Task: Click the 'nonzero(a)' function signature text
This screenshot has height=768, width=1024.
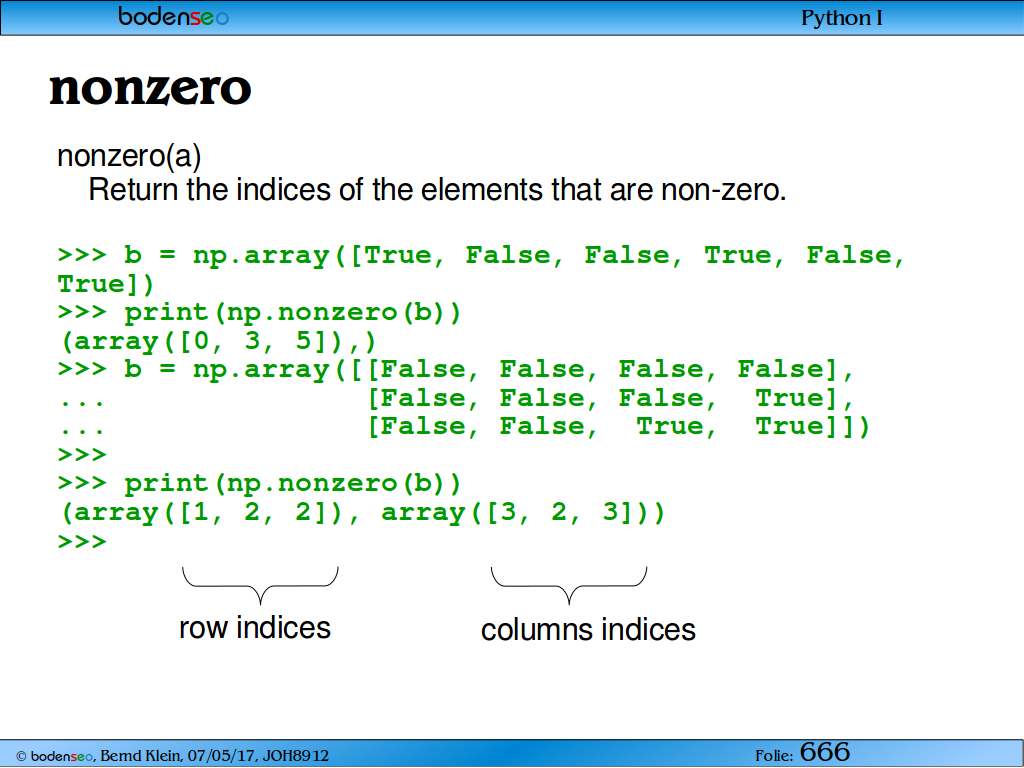Action: 129,156
